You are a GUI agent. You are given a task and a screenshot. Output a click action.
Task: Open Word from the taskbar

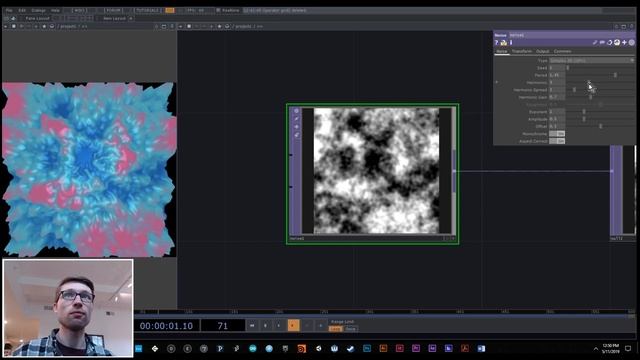click(x=481, y=348)
